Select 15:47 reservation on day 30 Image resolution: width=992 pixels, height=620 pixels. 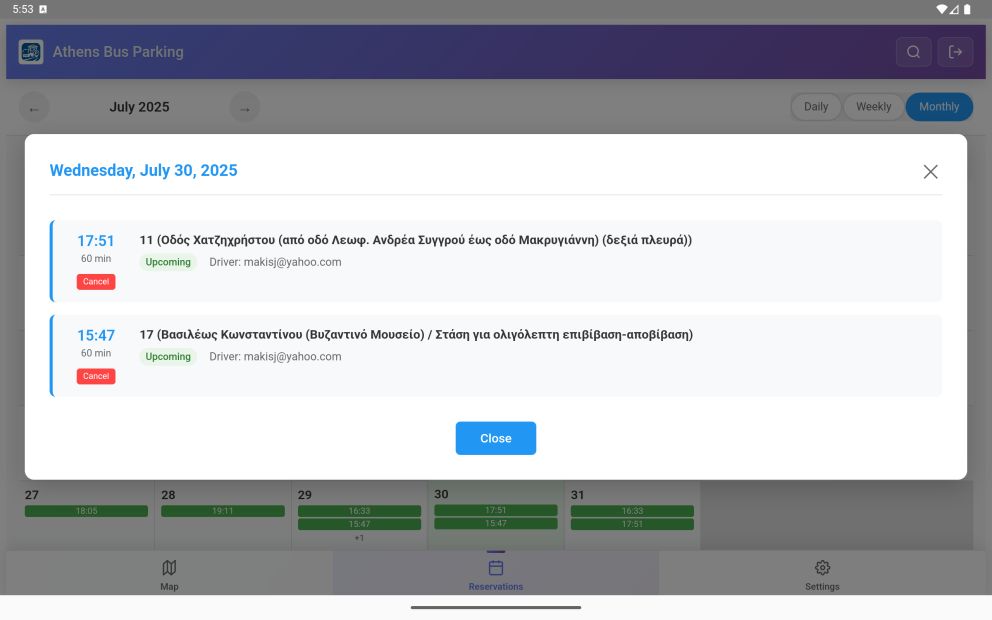pyautogui.click(x=495, y=523)
